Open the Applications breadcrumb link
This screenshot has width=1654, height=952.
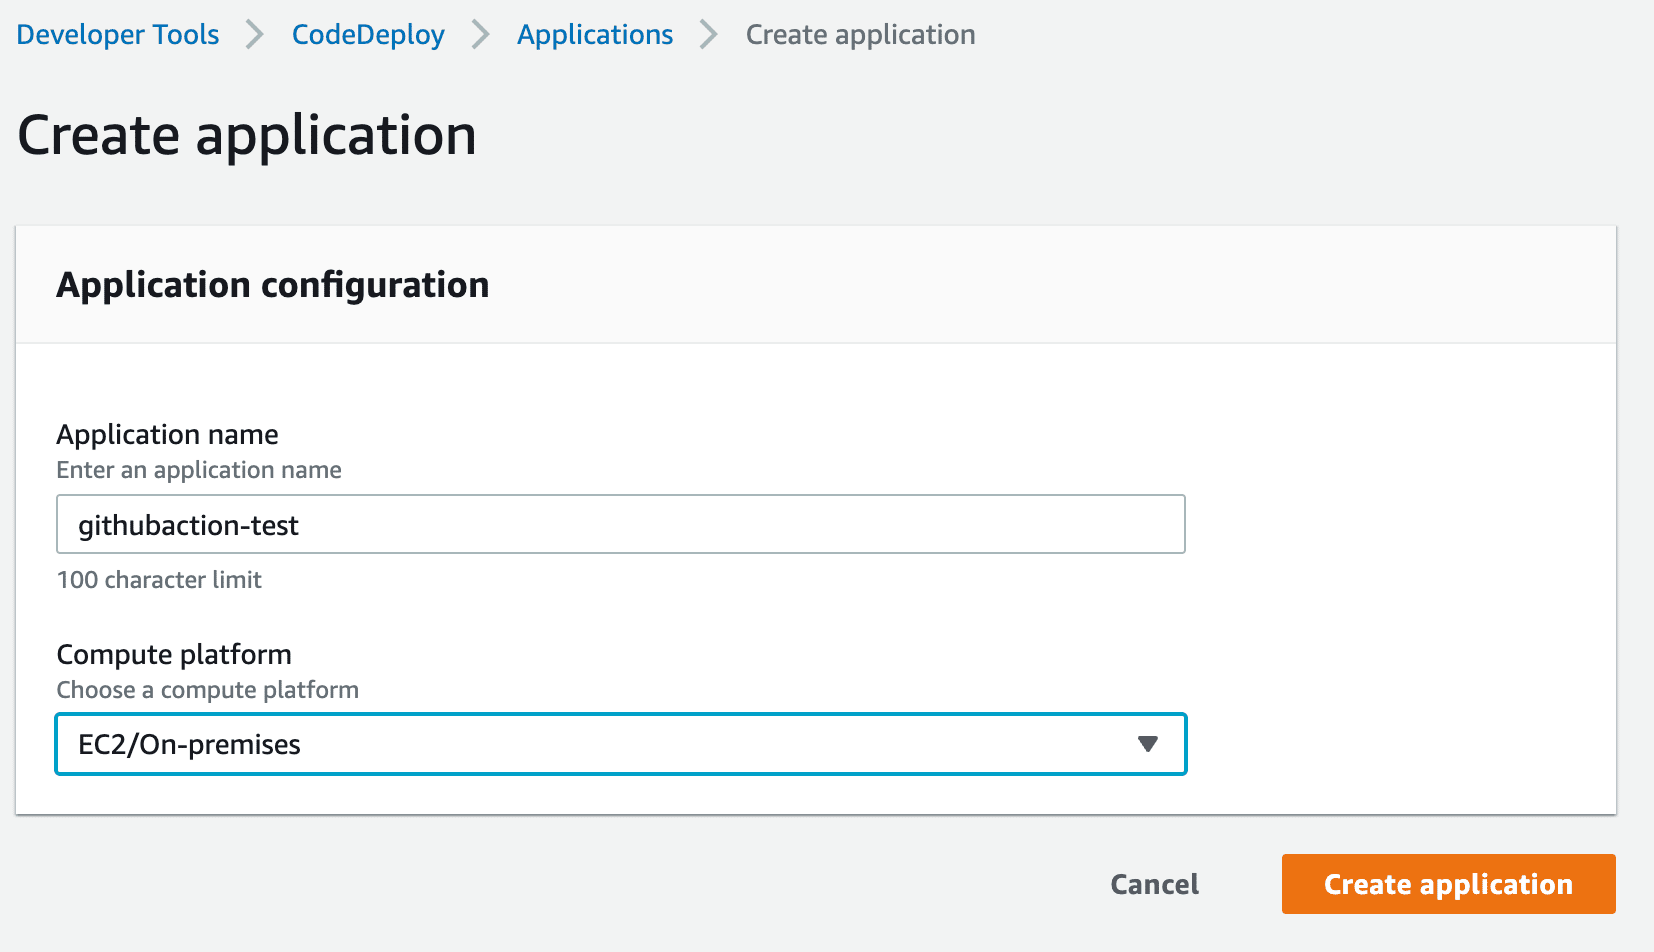[x=595, y=35]
